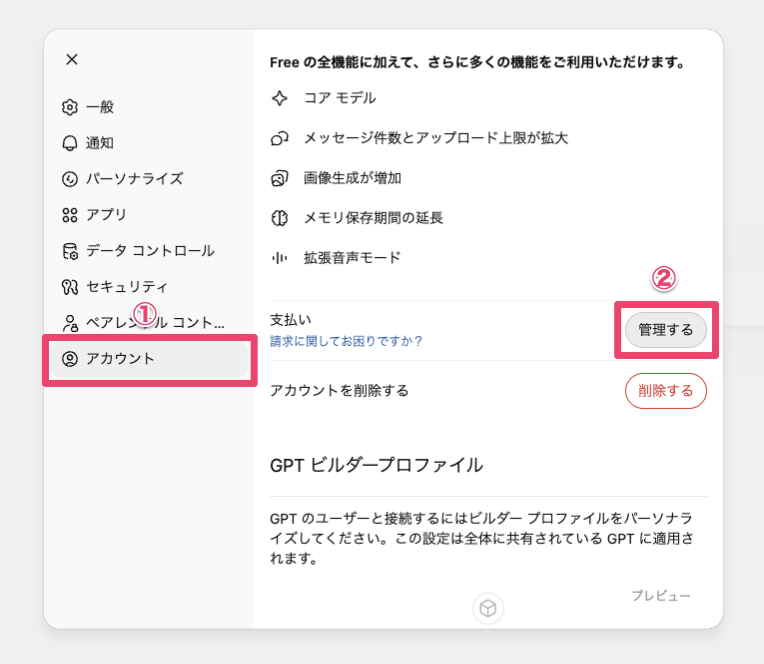Click the GPT のユーザーと接続するには description paragraph
This screenshot has height=664, width=764.
[481, 538]
